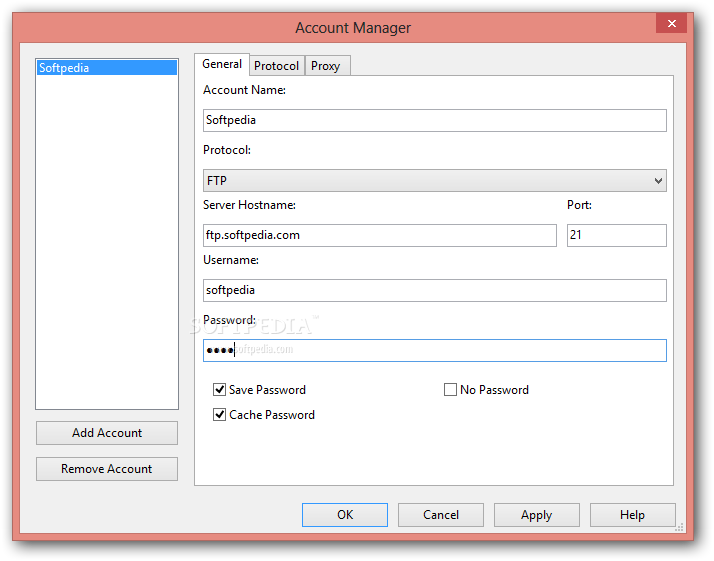
Task: Click the Server Hostname input field
Action: [x=380, y=235]
